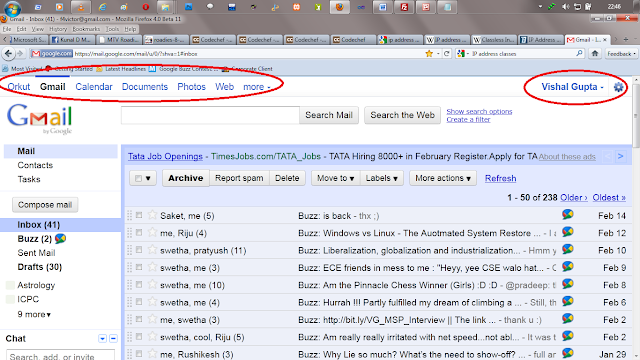Click the Compose mail button
This screenshot has height=360, width=640.
(x=45, y=205)
